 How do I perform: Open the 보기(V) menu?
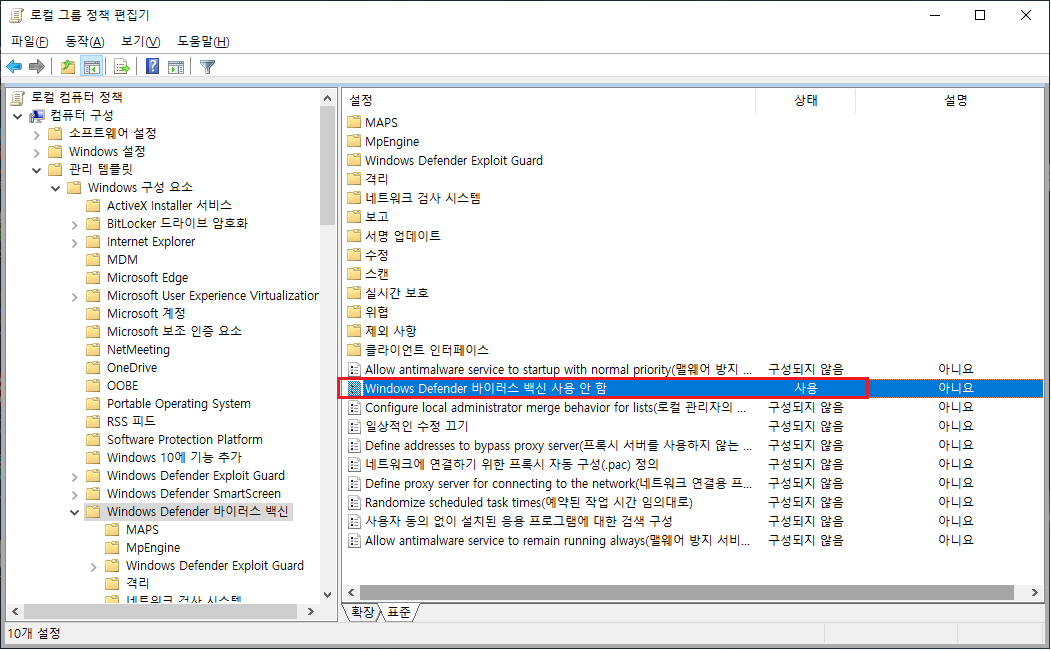point(140,42)
